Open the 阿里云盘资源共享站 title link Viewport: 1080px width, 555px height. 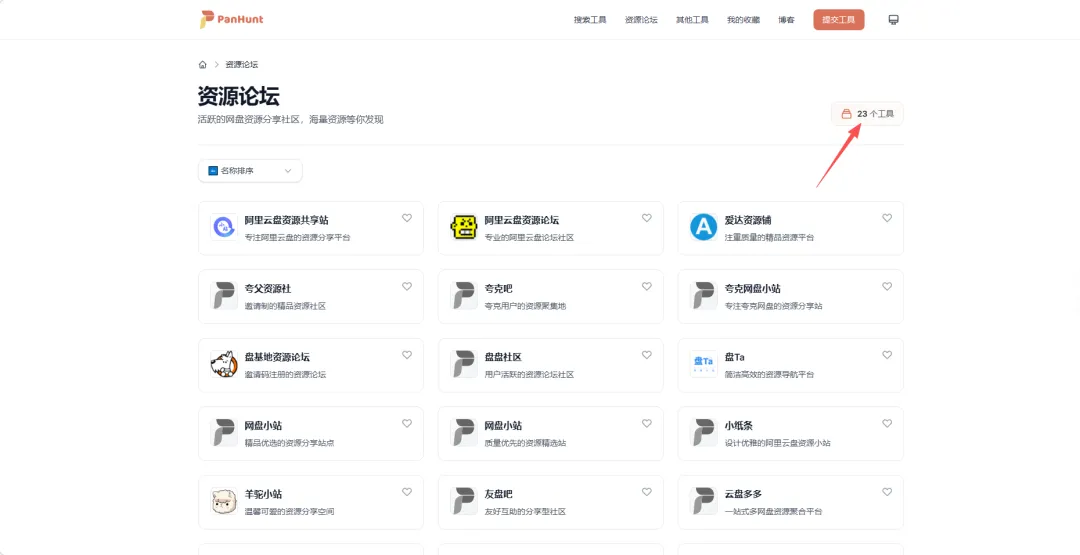point(287,220)
